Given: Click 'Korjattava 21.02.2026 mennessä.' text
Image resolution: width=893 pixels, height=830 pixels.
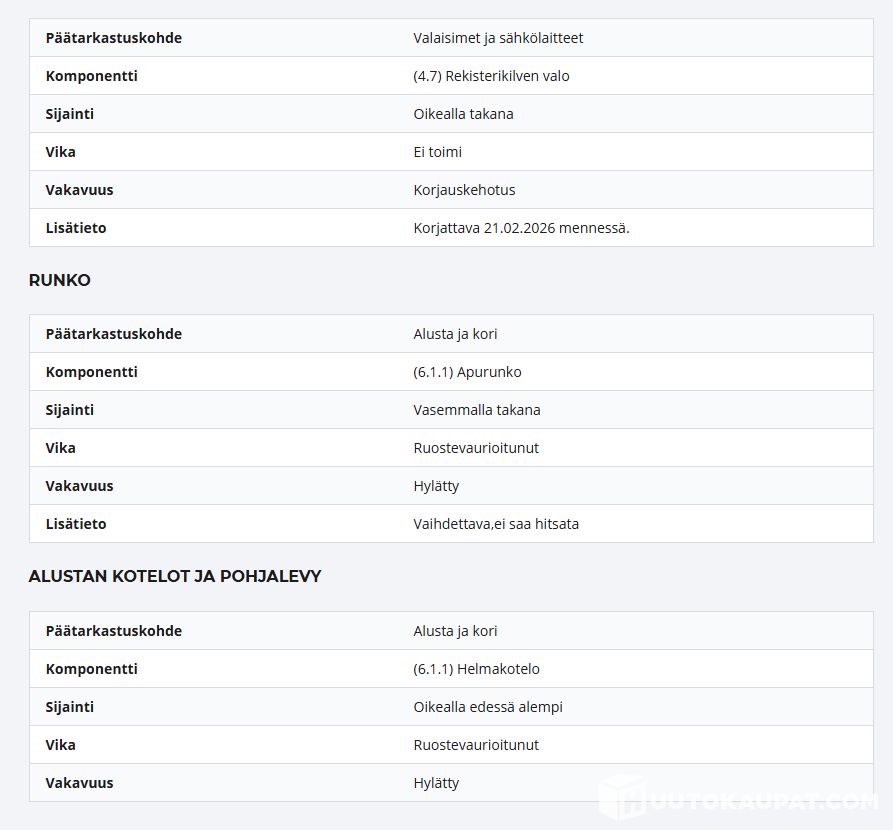Looking at the screenshot, I should click(x=521, y=228).
